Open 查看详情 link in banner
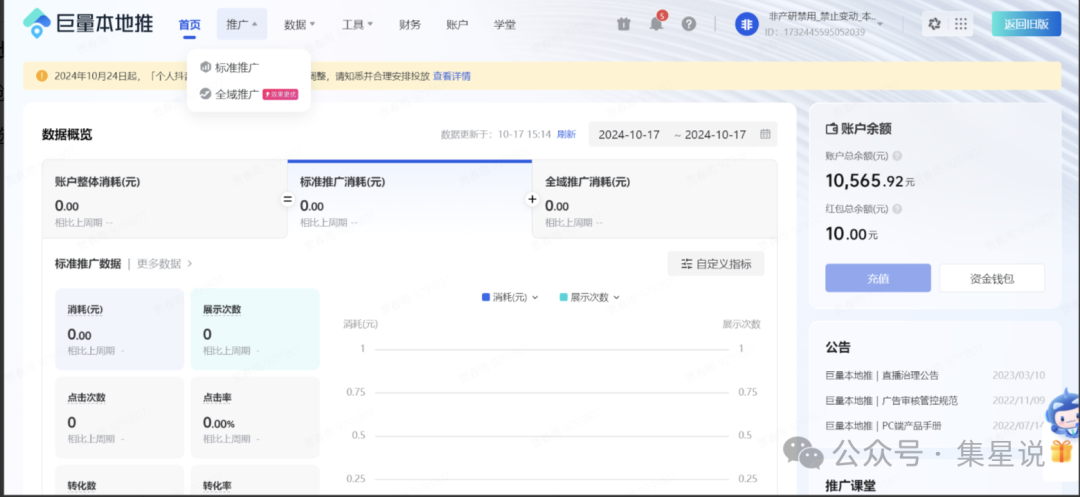 tap(452, 76)
